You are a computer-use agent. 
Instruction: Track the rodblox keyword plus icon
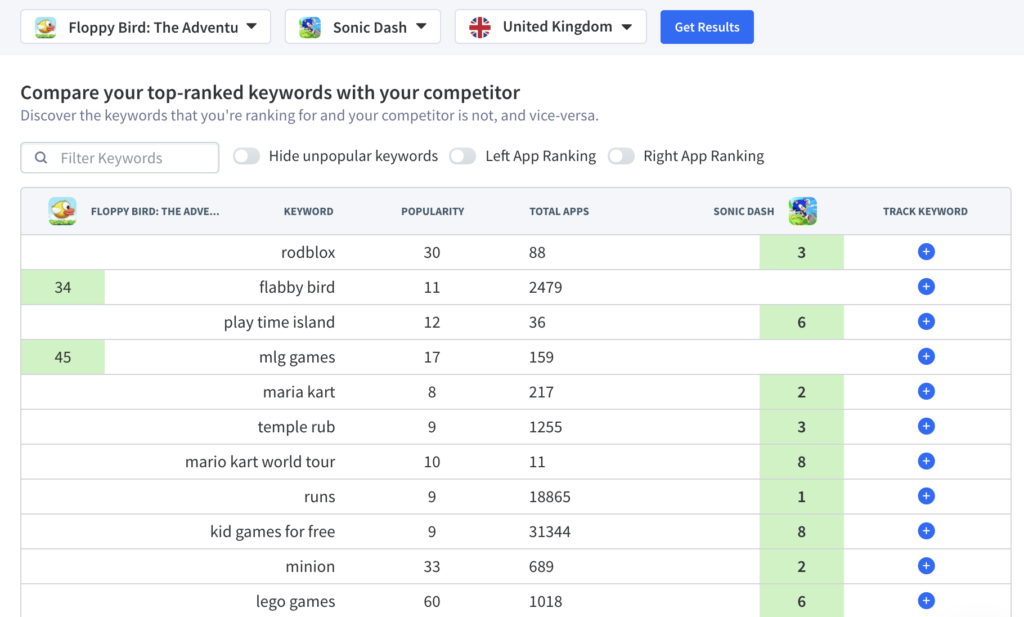click(x=925, y=252)
